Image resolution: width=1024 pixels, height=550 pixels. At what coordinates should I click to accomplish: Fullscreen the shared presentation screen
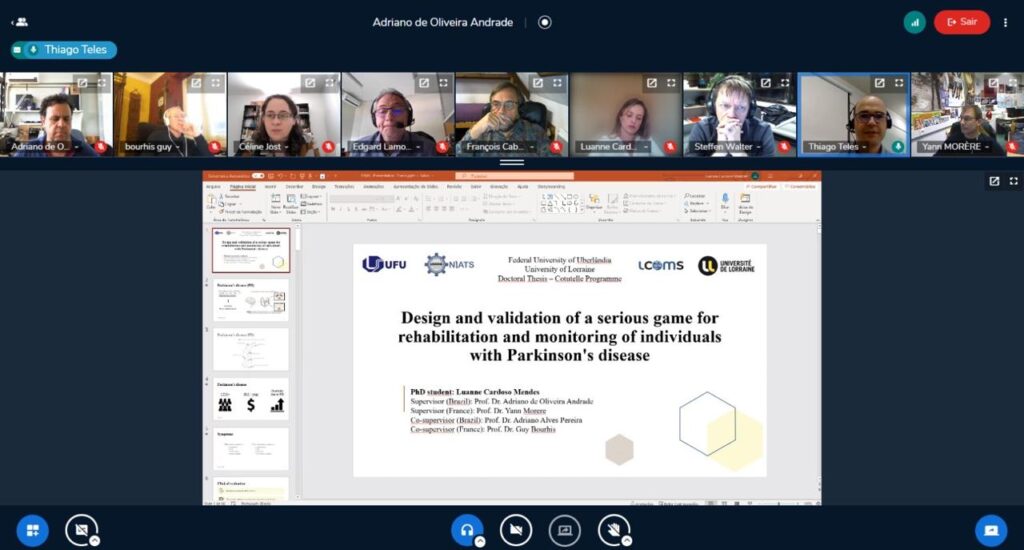[x=1013, y=181]
